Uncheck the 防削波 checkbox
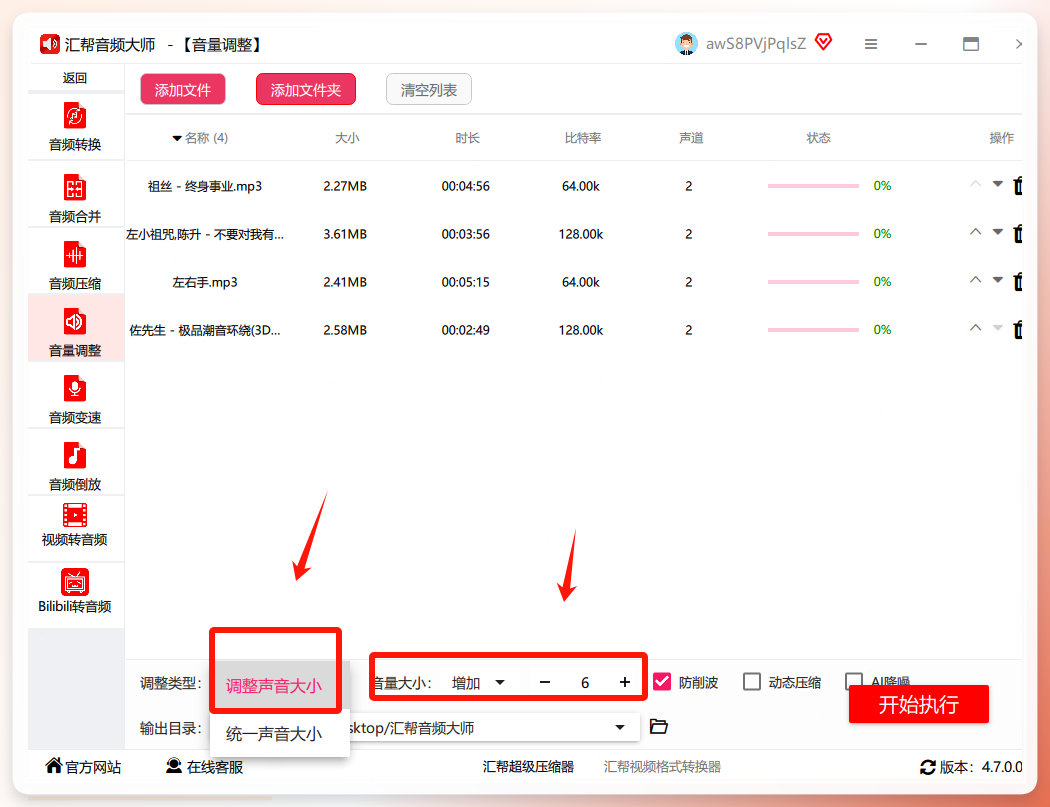This screenshot has height=807, width=1050. coord(662,682)
